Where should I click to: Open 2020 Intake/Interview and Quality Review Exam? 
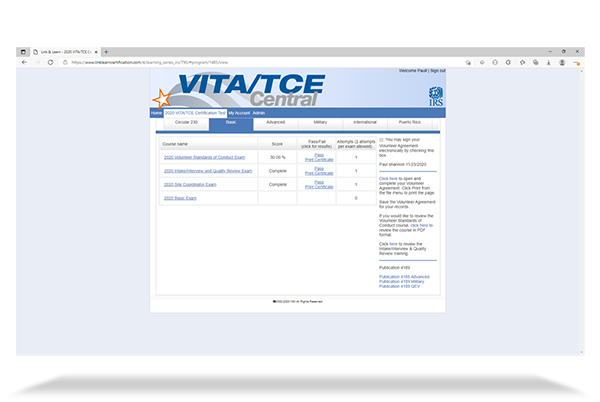tap(208, 171)
